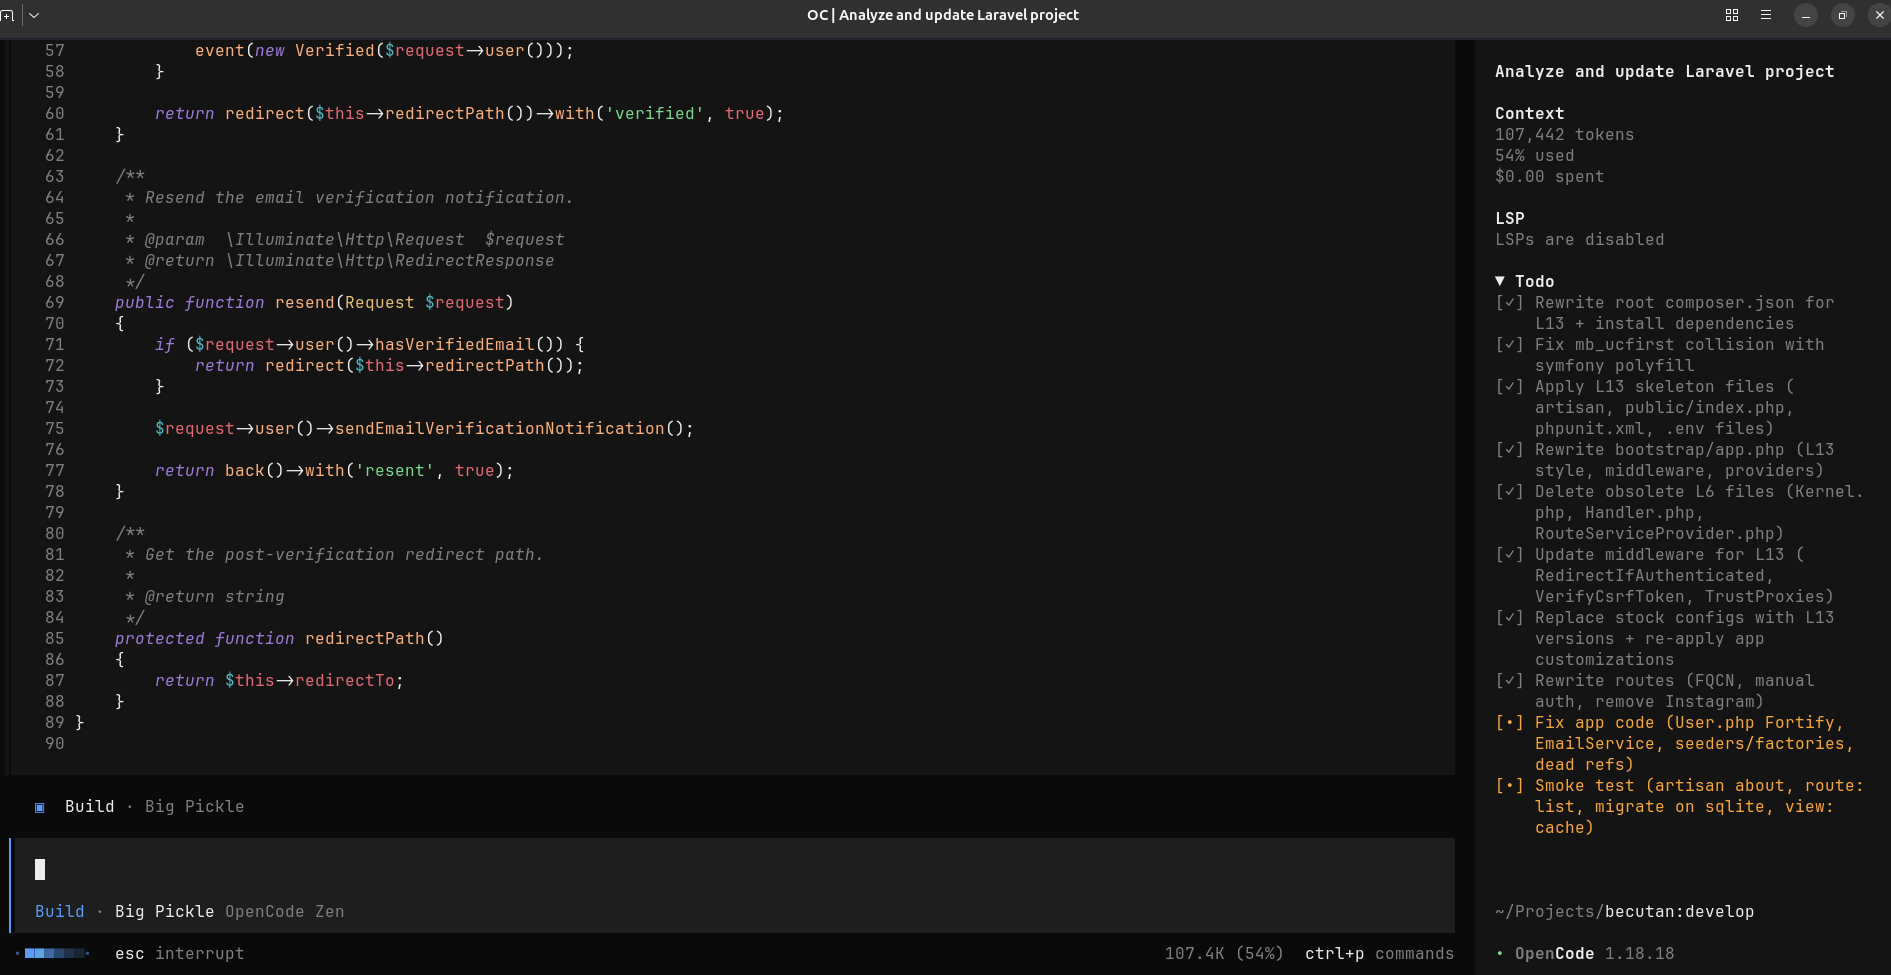The width and height of the screenshot is (1891, 975).
Task: Click the OpenCode Zen provider label
Action: pos(285,911)
